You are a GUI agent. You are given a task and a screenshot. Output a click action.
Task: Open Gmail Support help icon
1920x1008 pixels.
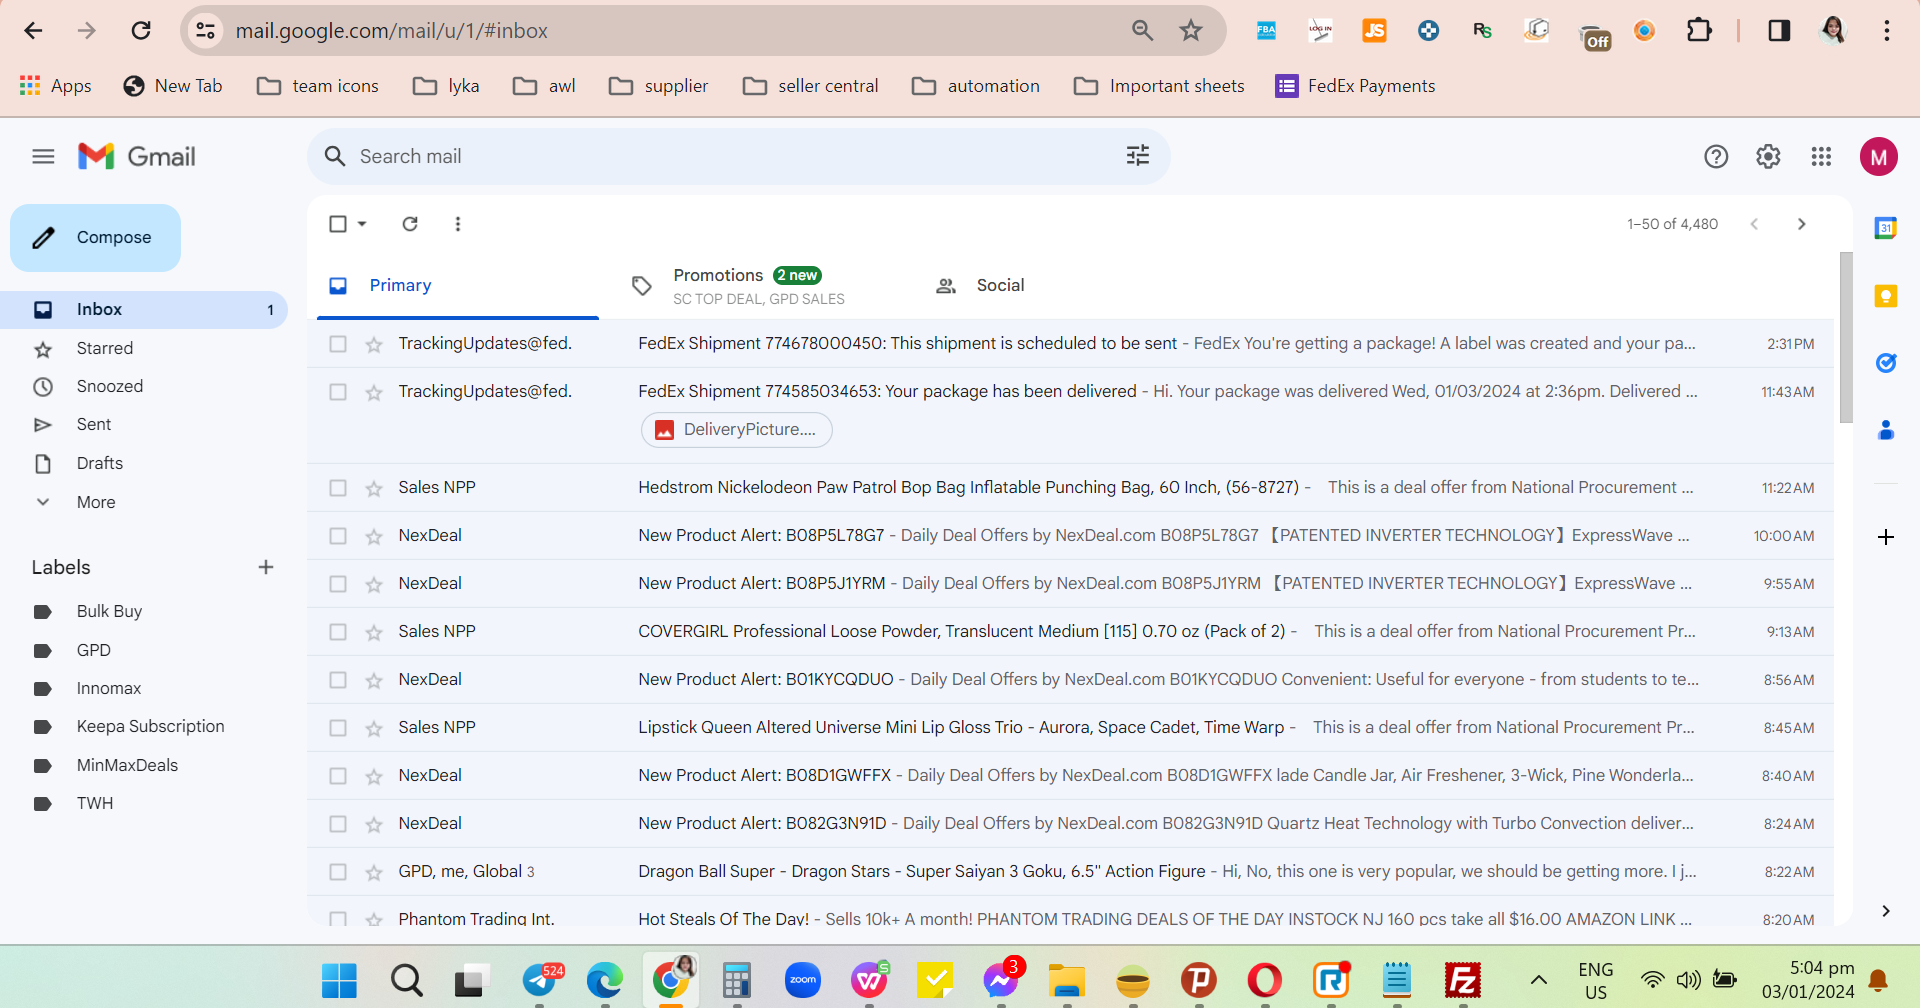1716,157
